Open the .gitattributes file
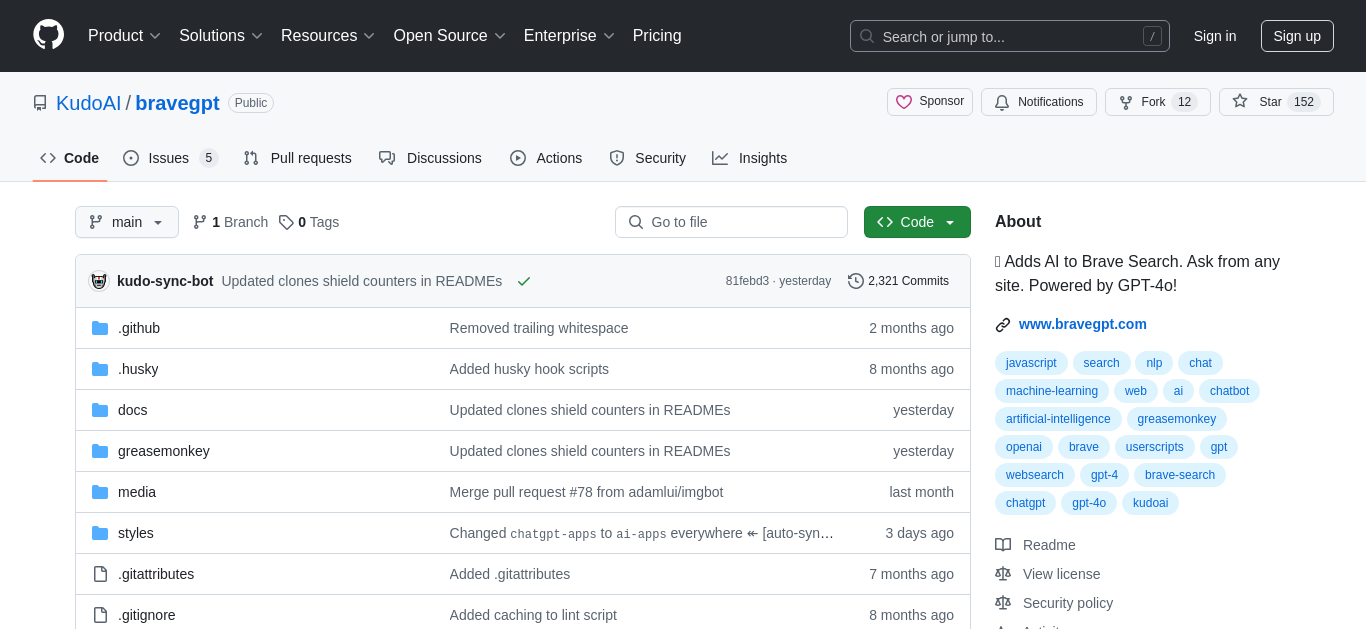The image size is (1366, 629). (156, 574)
